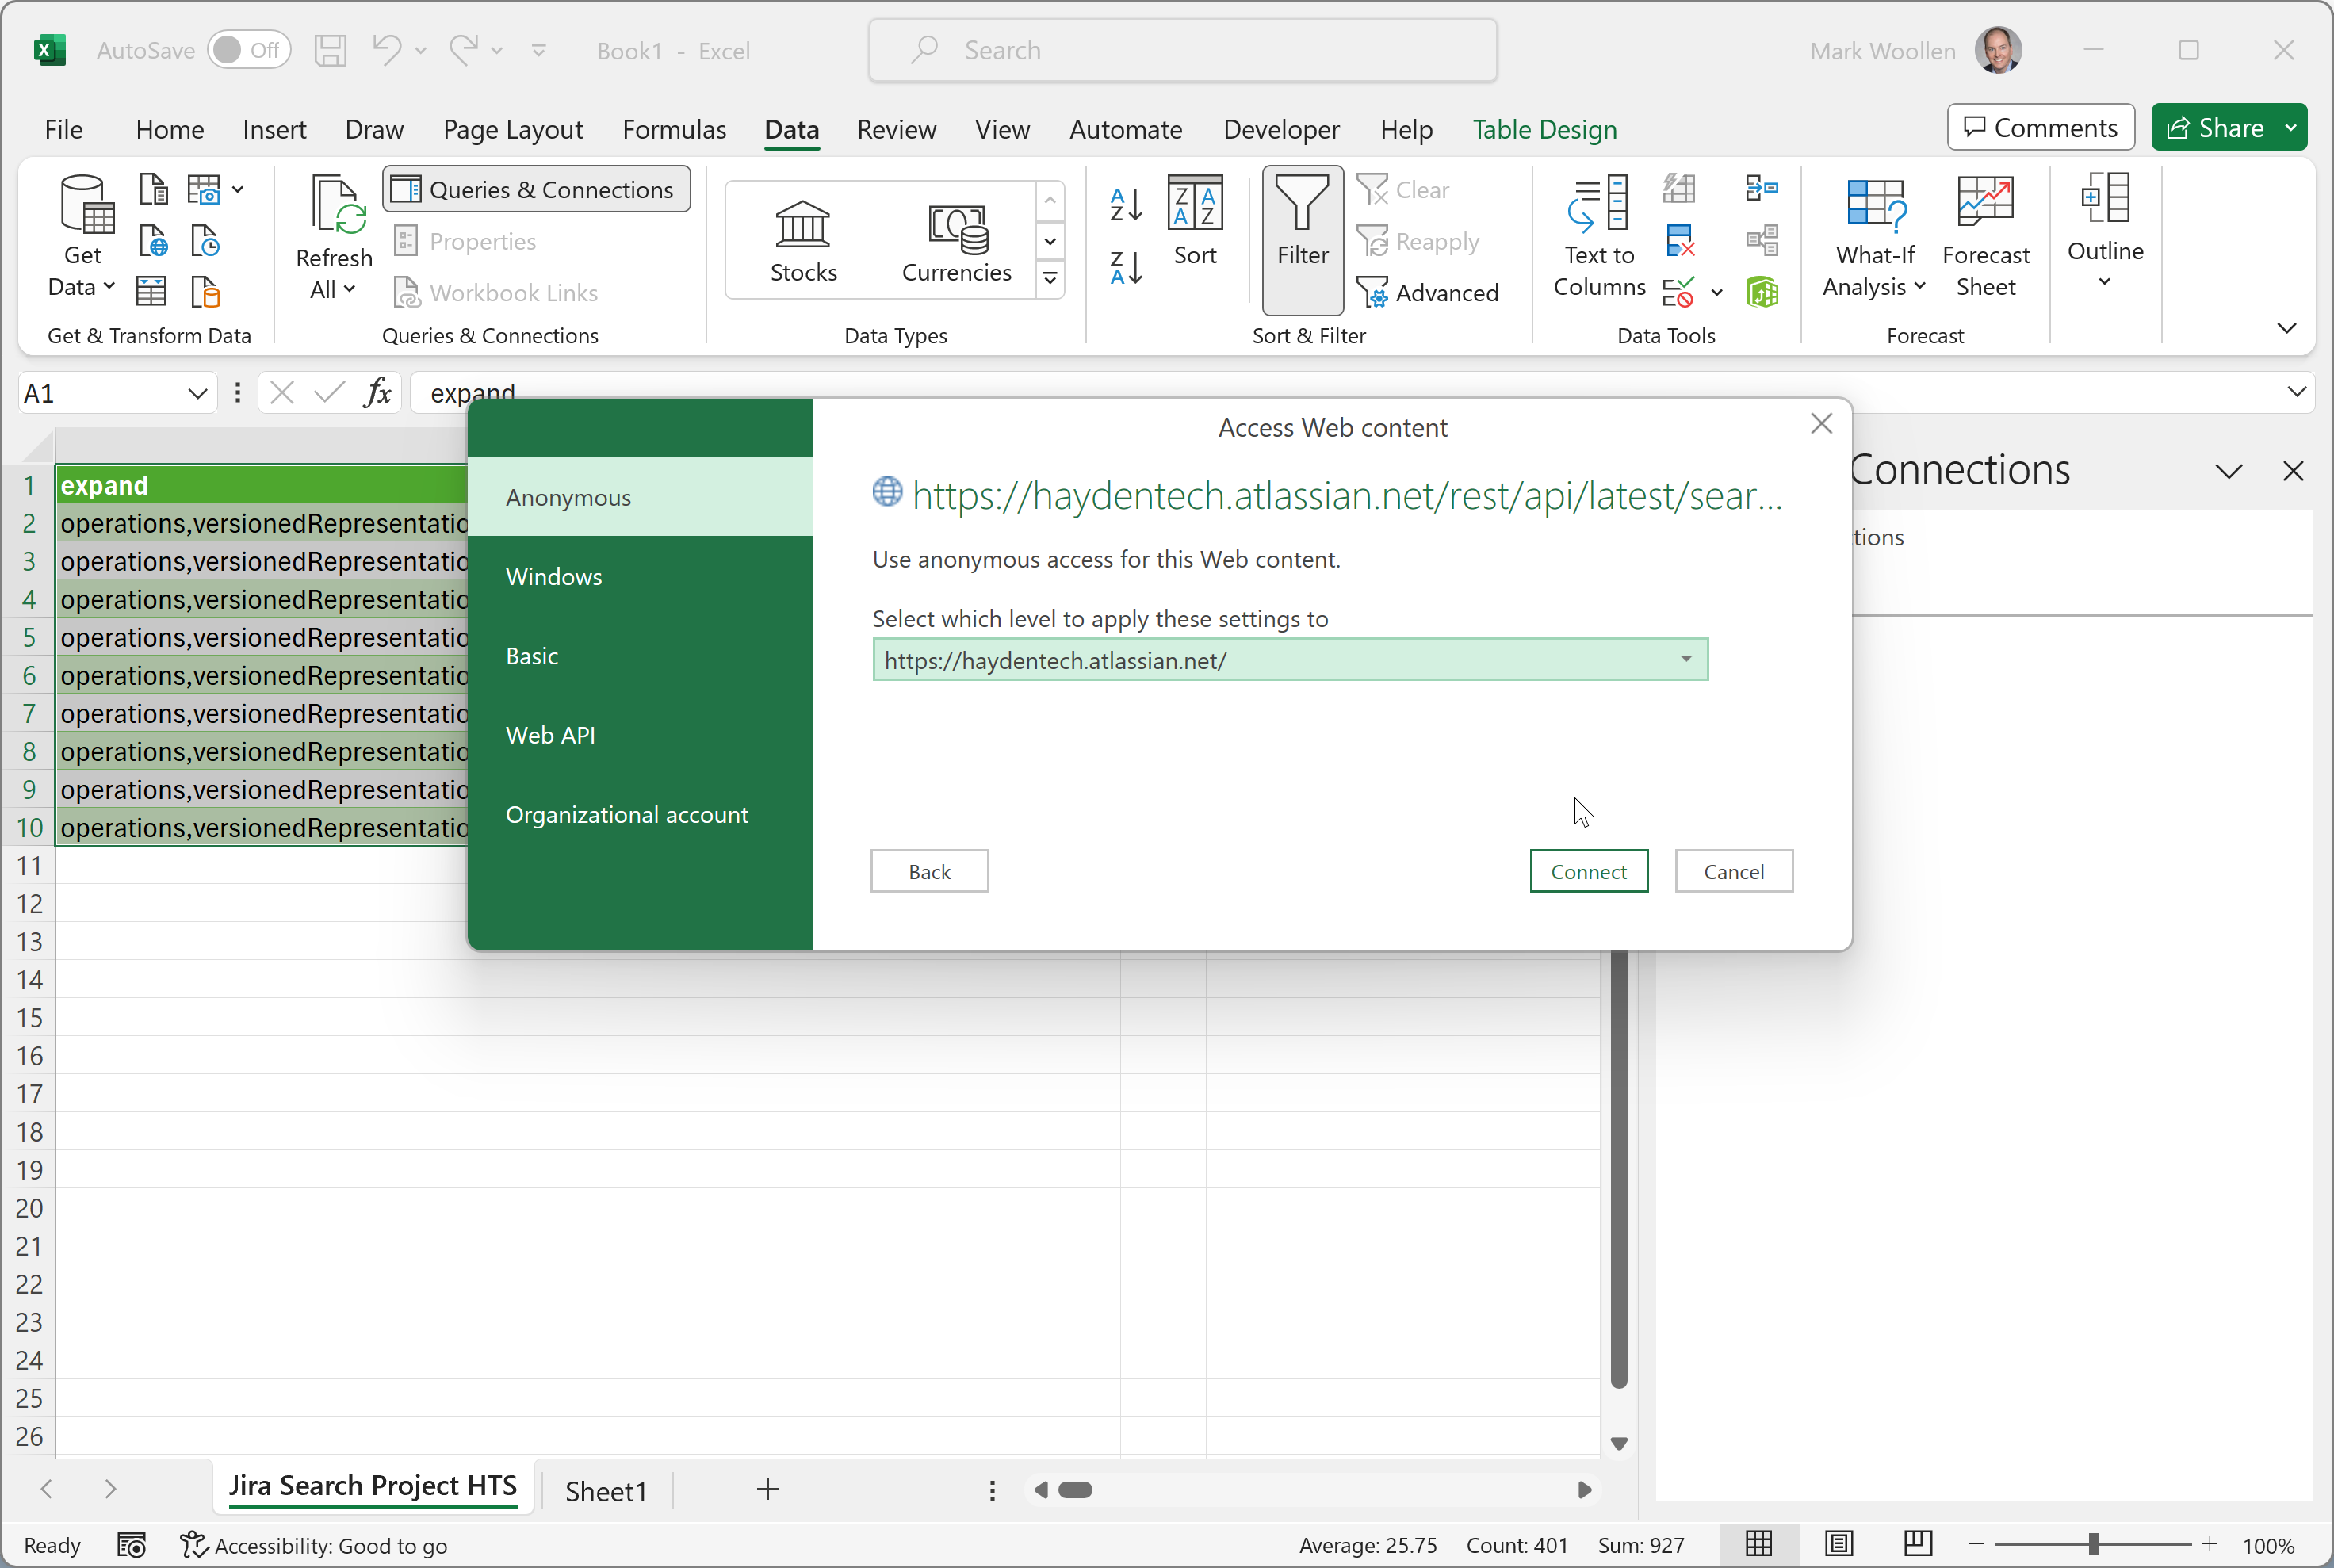The width and height of the screenshot is (2334, 1568).
Task: Expand the Name Box dropdown arrow
Action: pos(197,394)
